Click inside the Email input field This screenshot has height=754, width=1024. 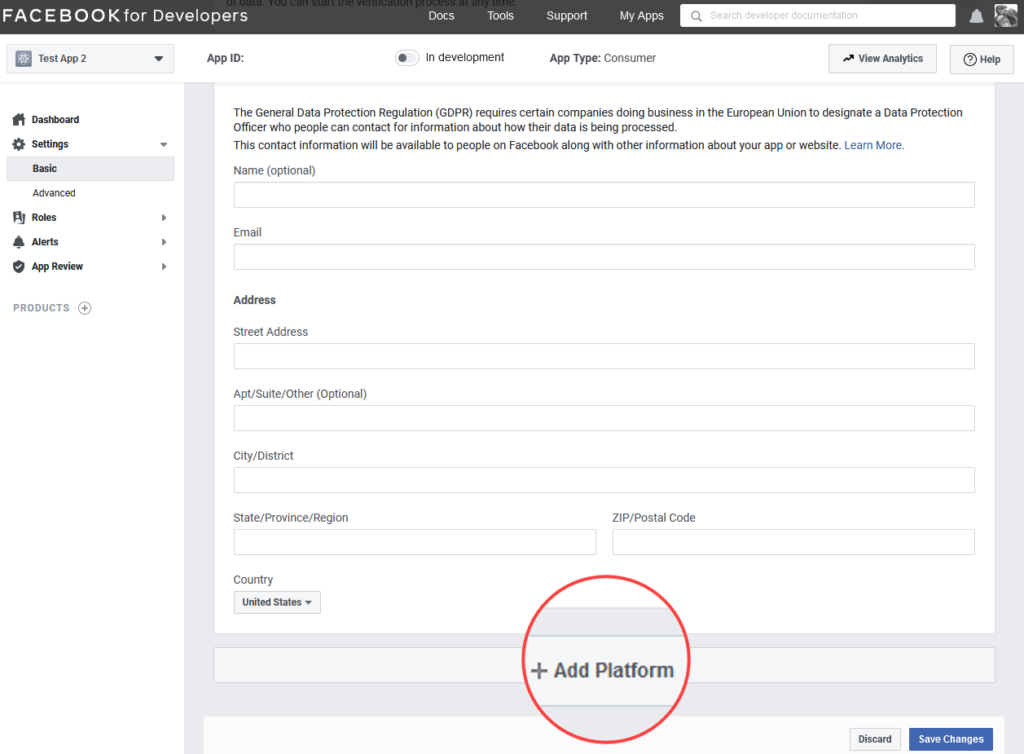[x=603, y=256]
